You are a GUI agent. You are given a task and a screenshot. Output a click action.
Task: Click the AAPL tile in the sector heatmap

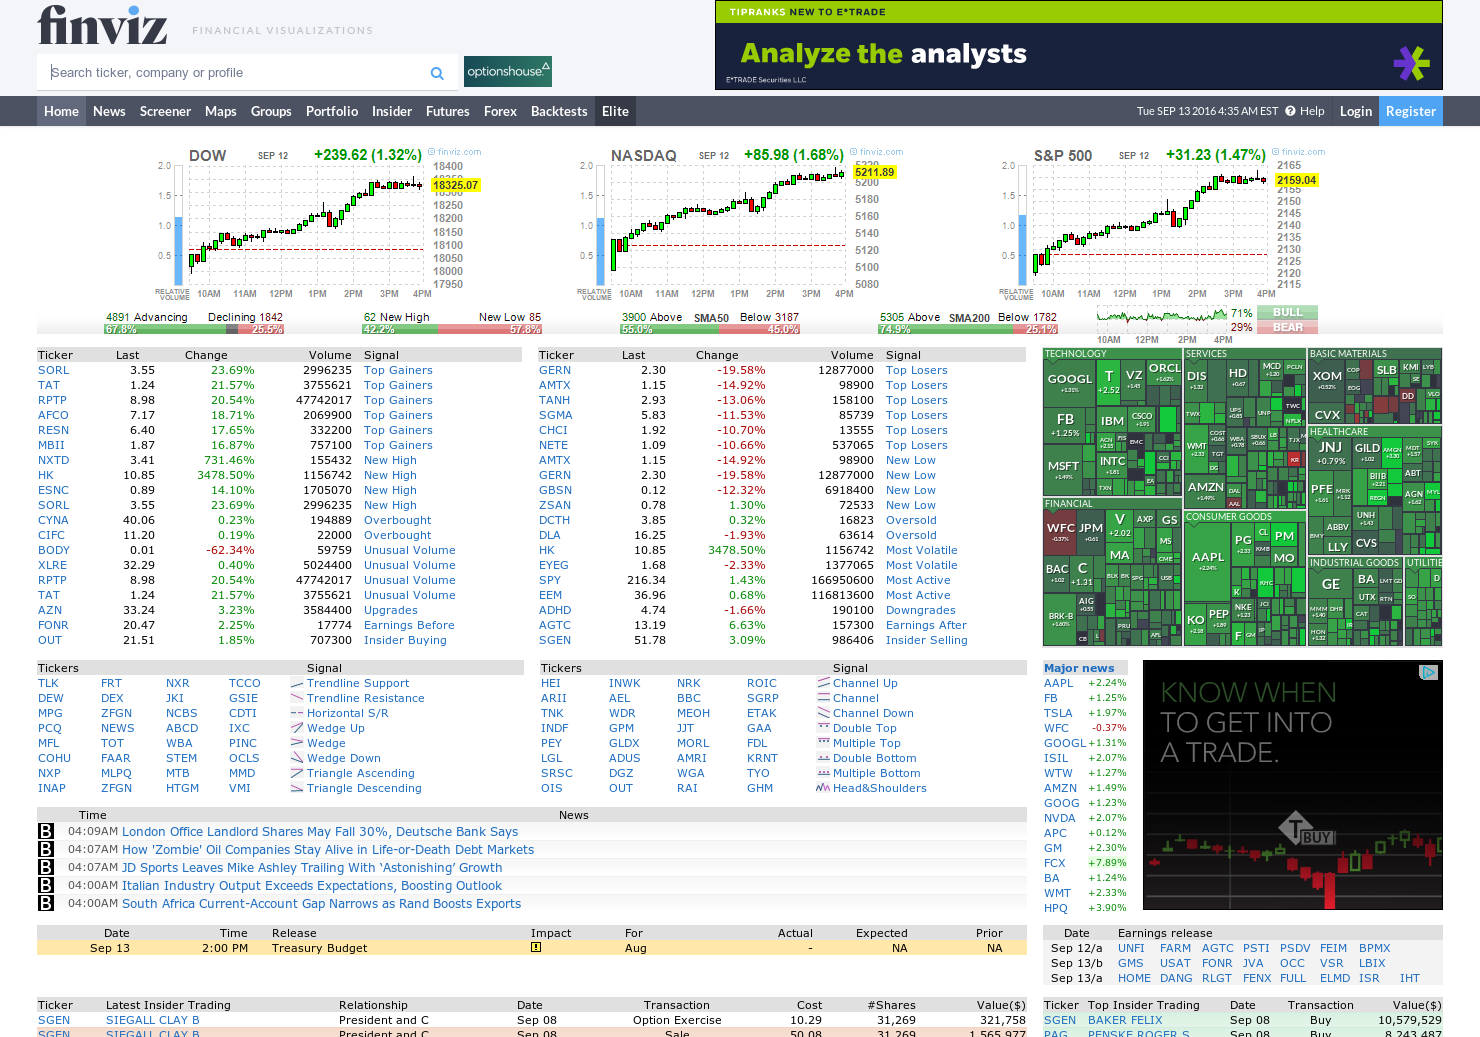1207,556
